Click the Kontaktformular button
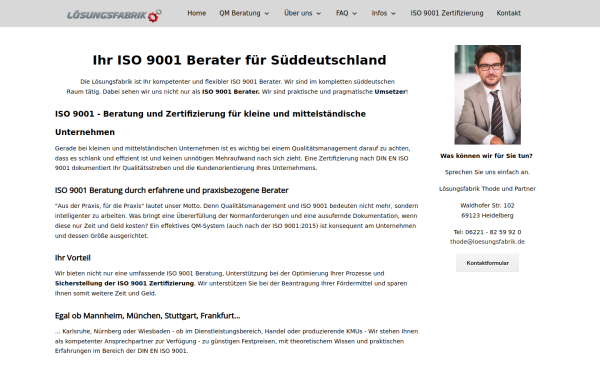This screenshot has height=375, width=600. (x=488, y=263)
